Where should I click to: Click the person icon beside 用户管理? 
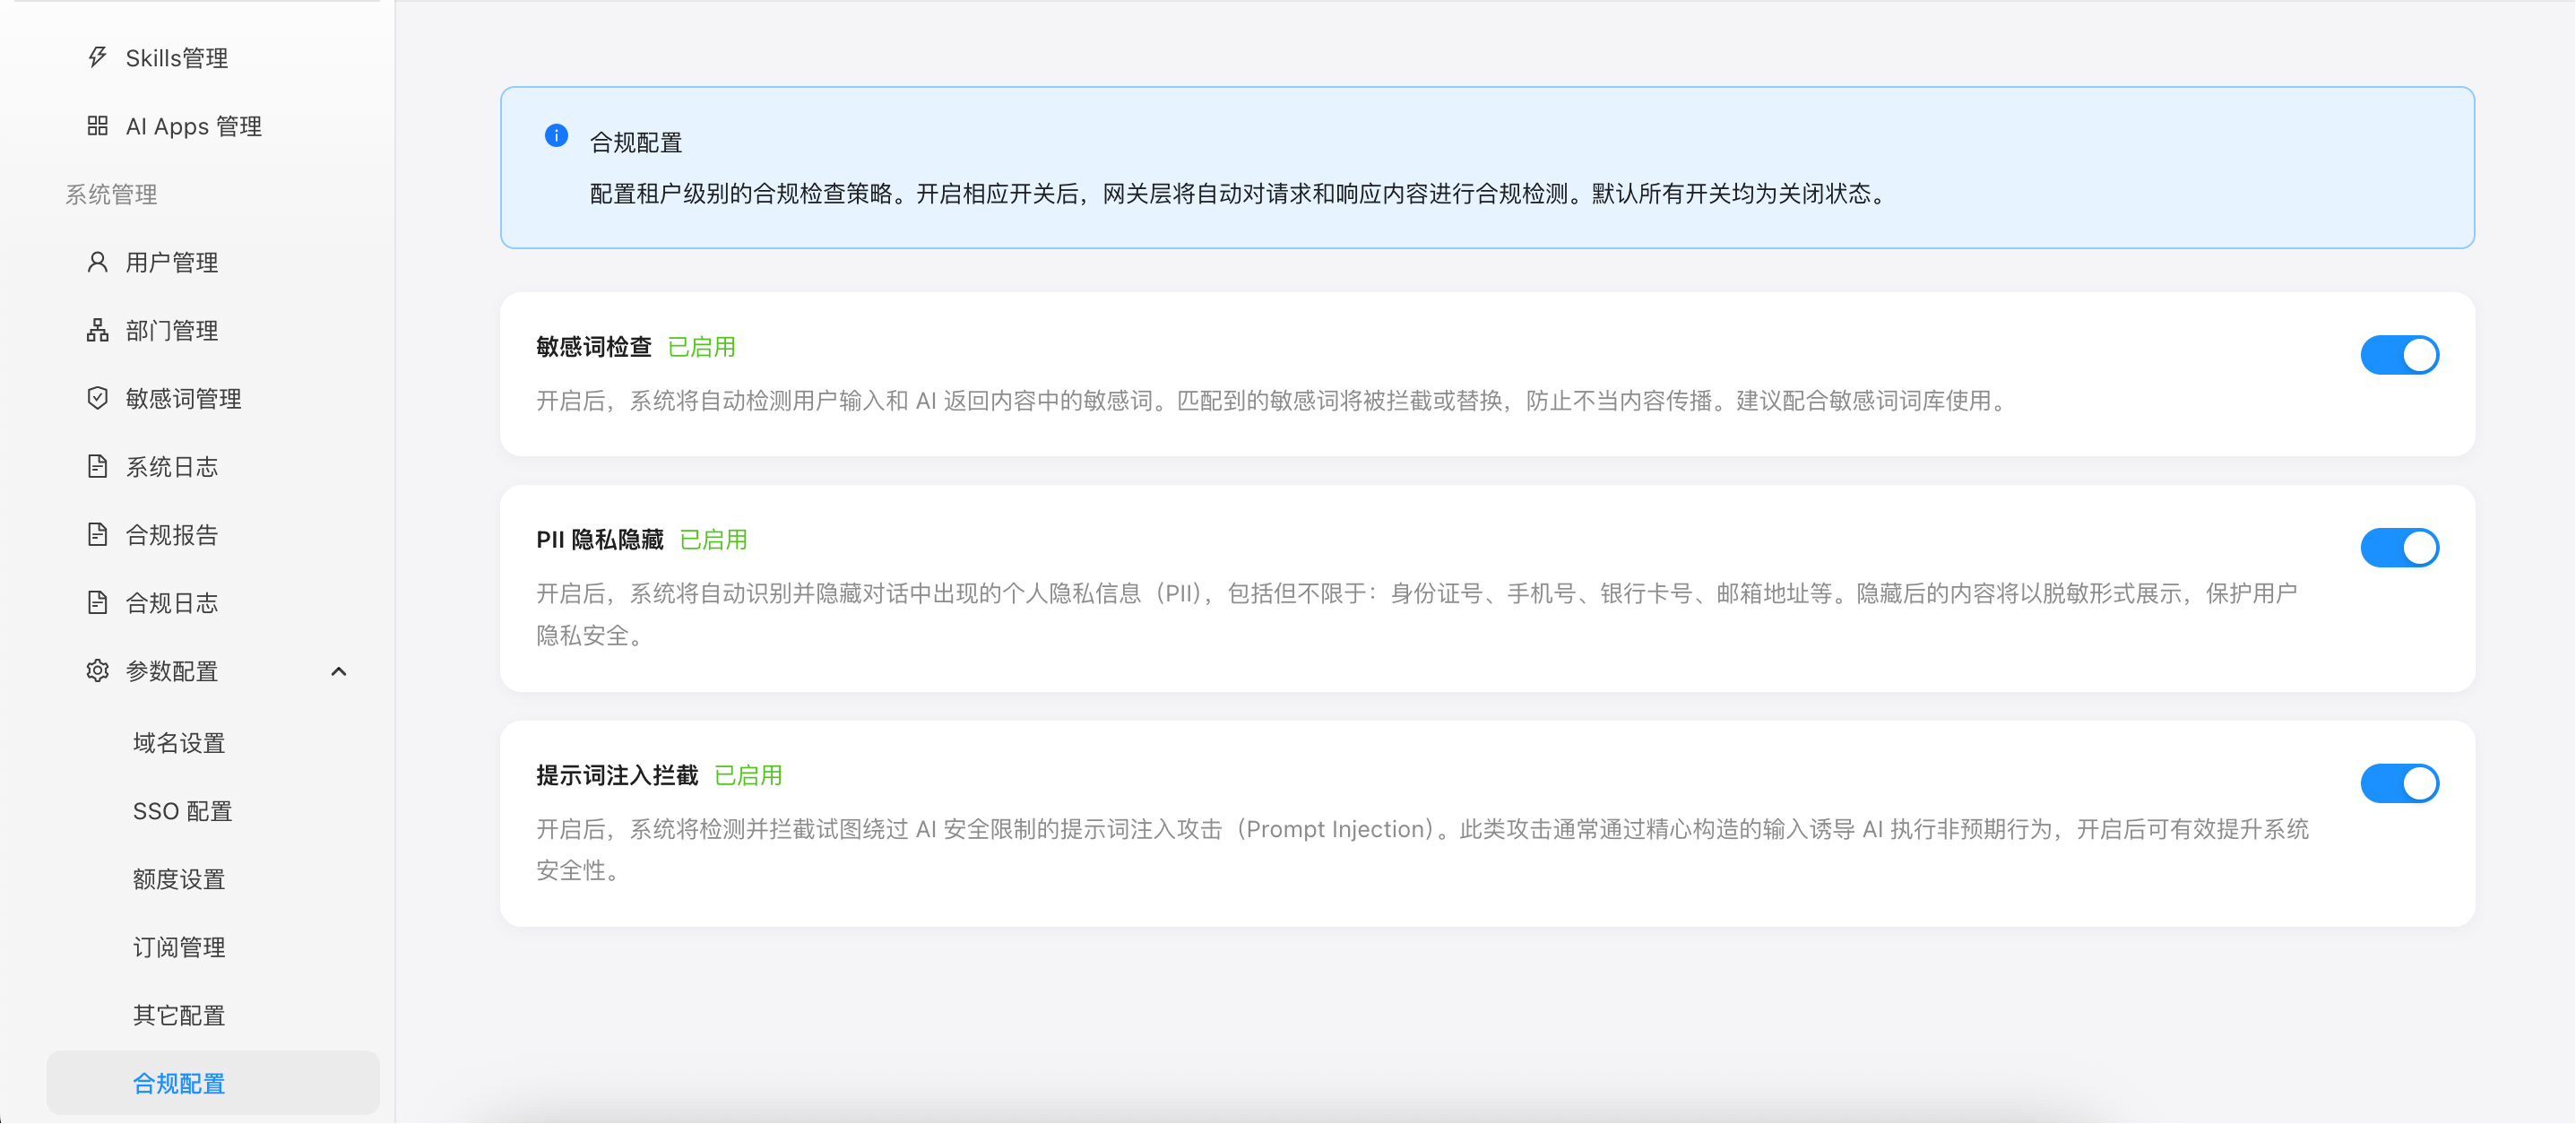point(97,262)
